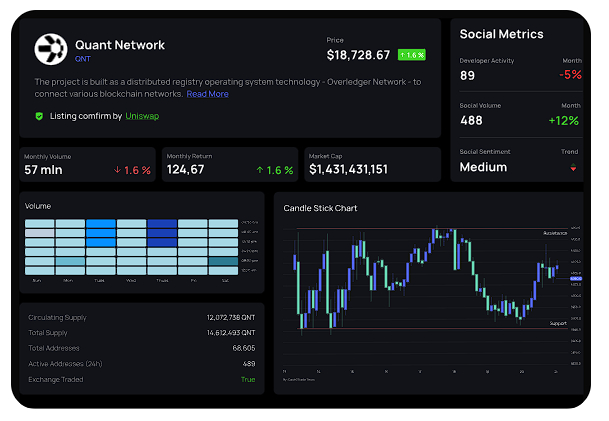Click the Mon day label under heatmap
This screenshot has width=609, height=421.
(68, 280)
